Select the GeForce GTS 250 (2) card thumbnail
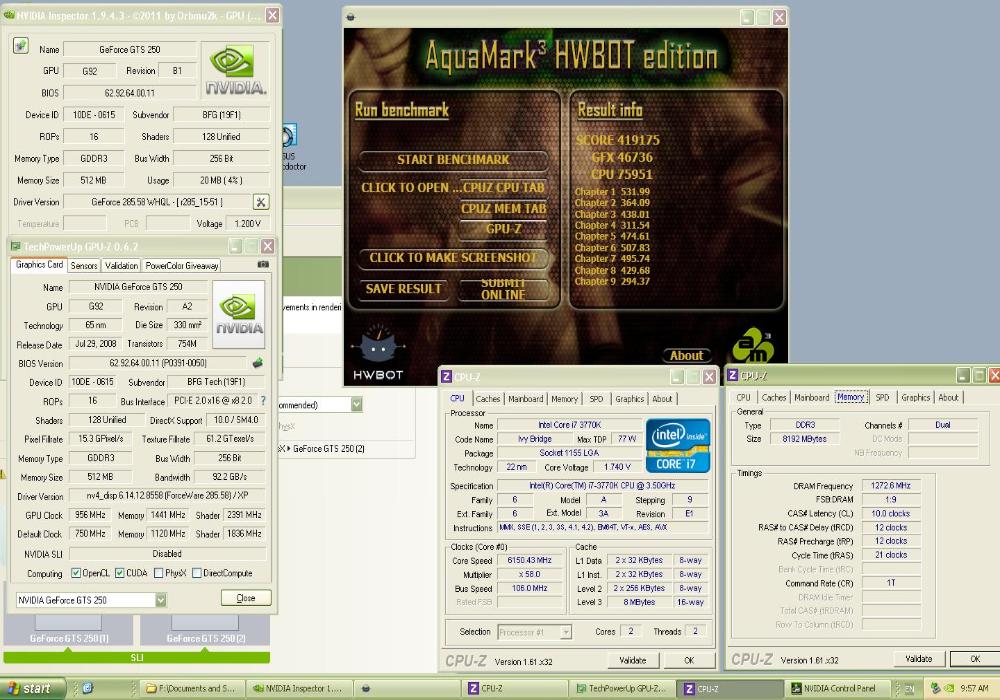Viewport: 1000px width, 700px height. pyautogui.click(x=205, y=631)
